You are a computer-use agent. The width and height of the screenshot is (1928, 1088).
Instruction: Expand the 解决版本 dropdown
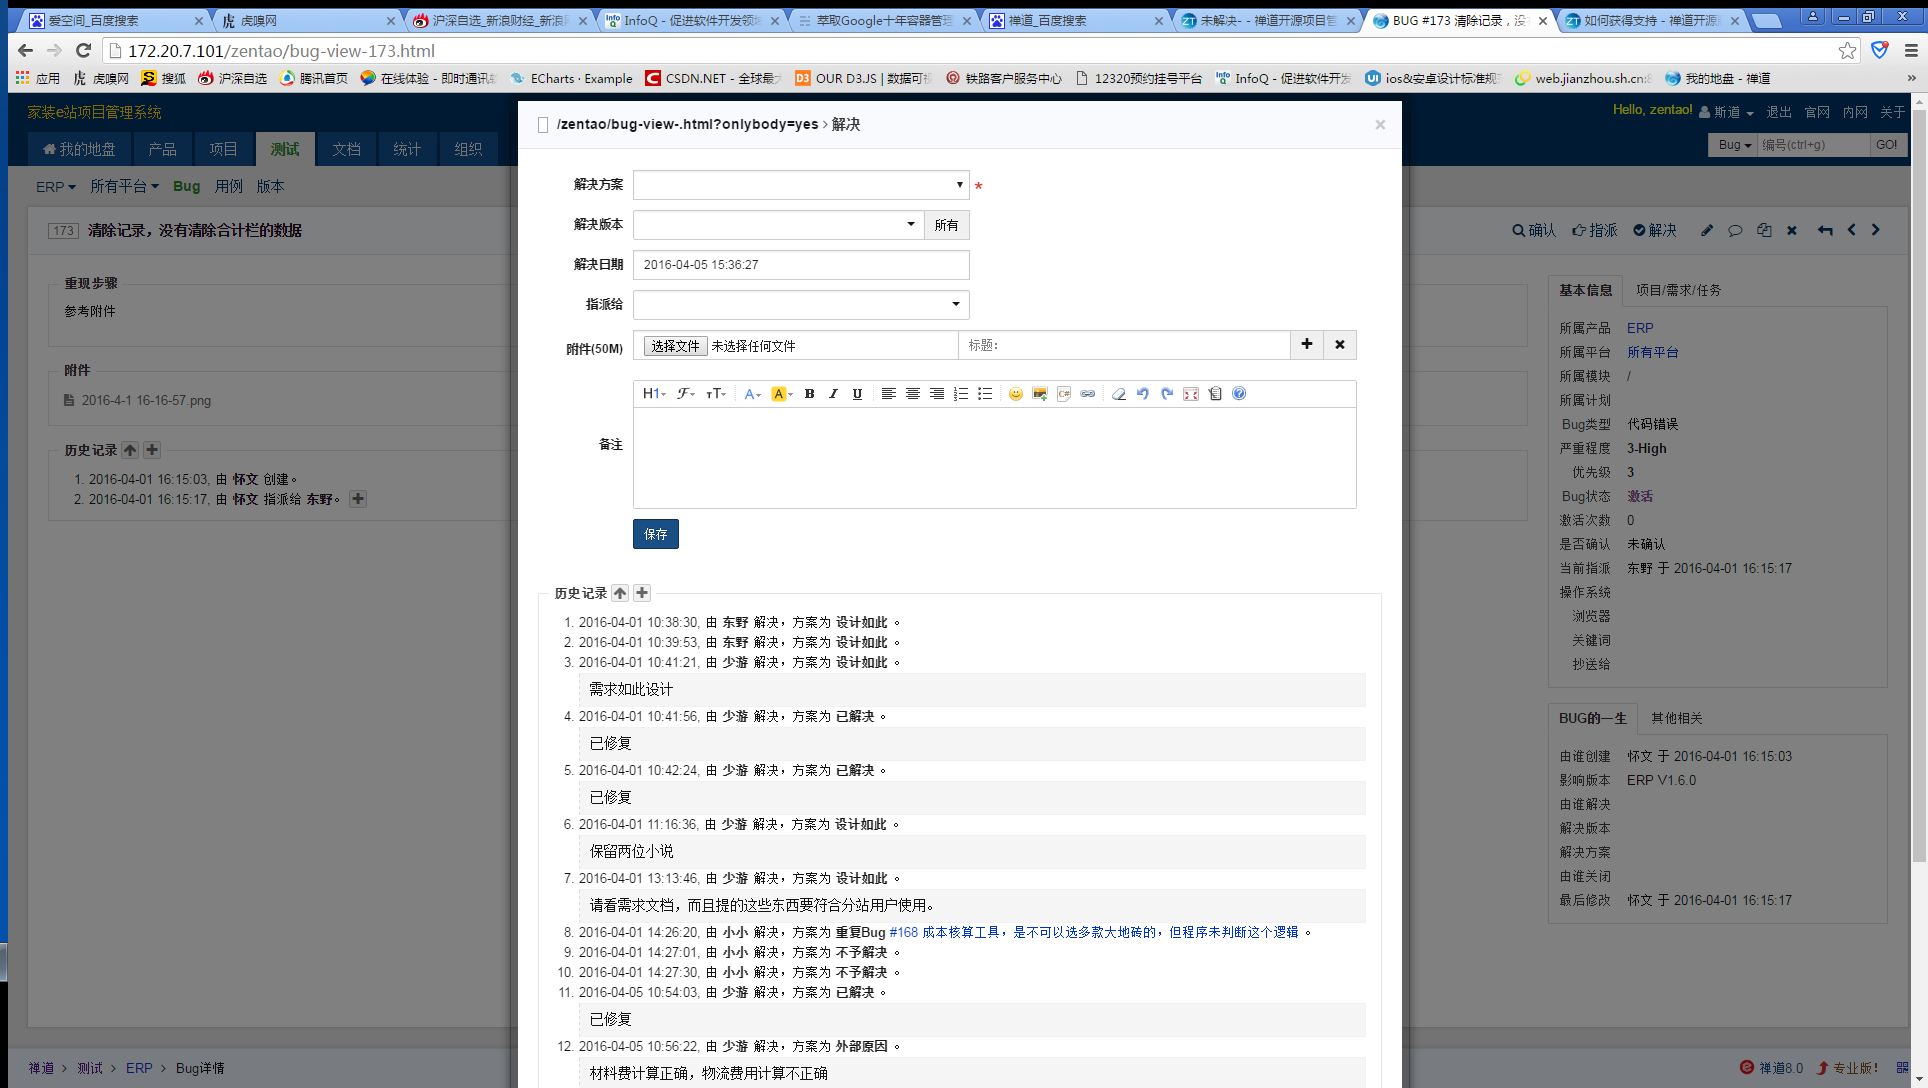click(778, 225)
